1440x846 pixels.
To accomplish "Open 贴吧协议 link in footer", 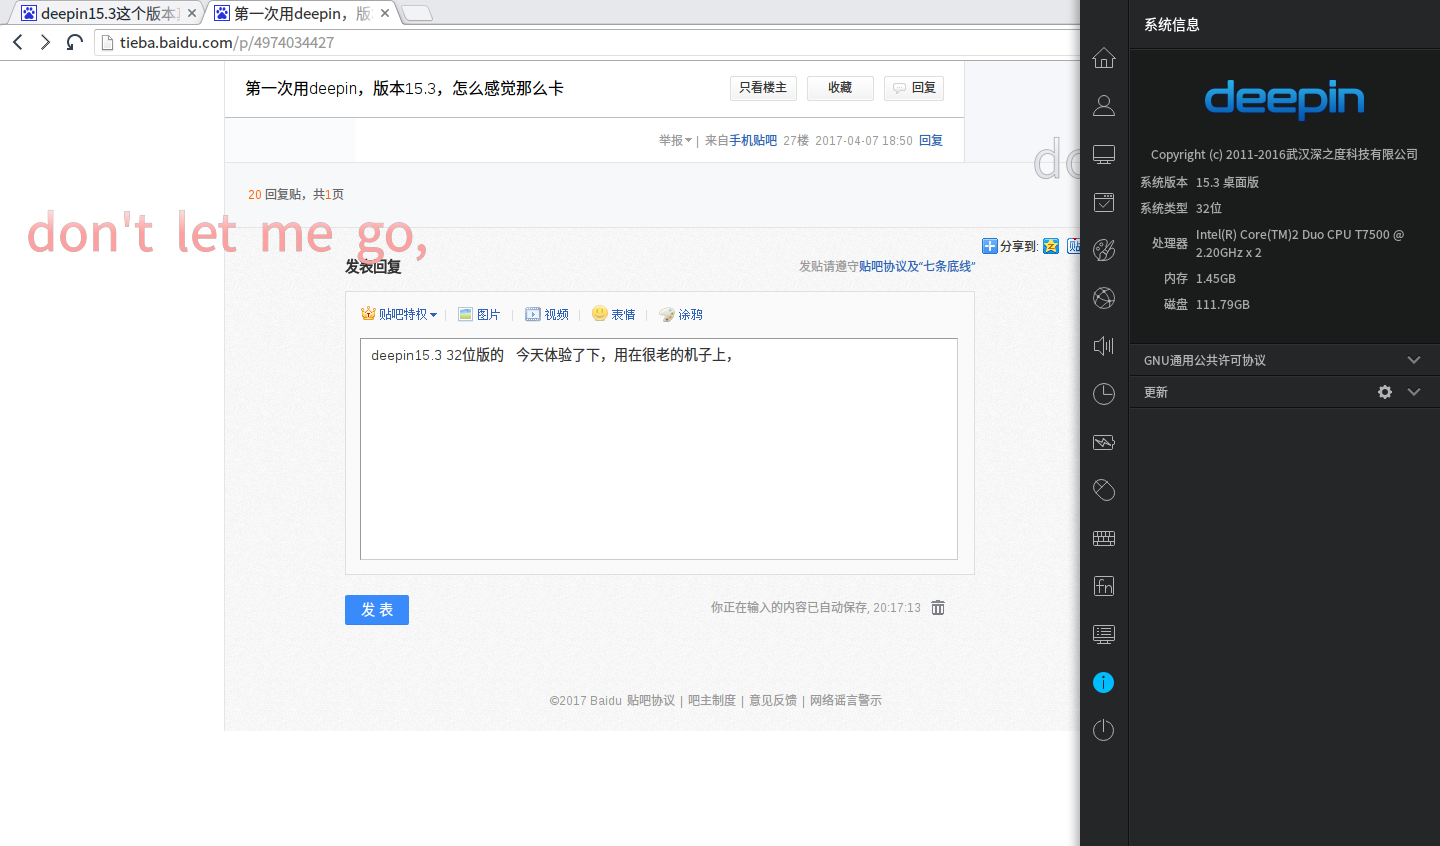I will [x=651, y=700].
